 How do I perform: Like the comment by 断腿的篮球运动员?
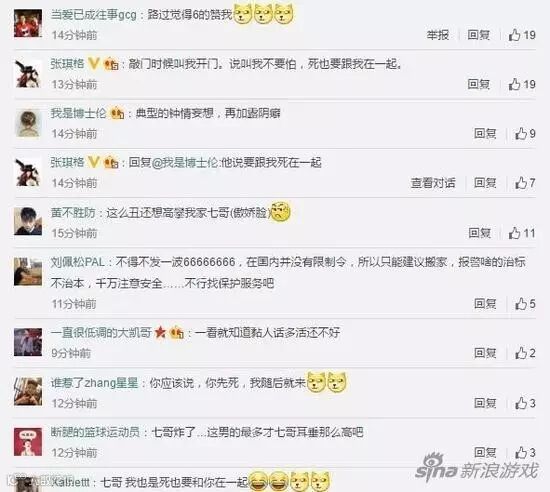pos(525,452)
